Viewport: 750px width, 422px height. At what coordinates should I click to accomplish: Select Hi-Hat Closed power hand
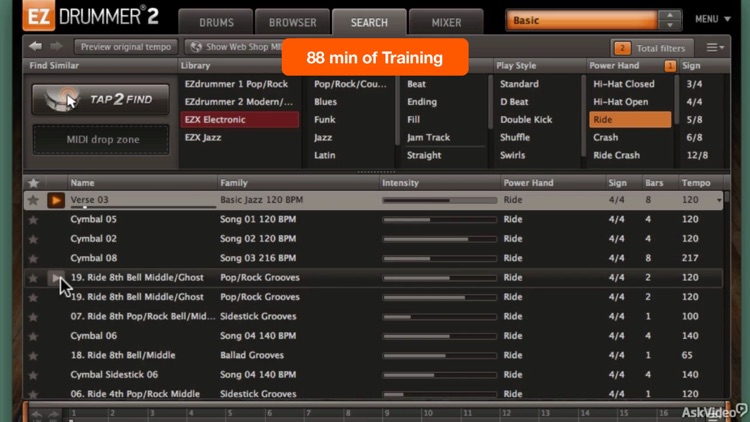tap(624, 84)
